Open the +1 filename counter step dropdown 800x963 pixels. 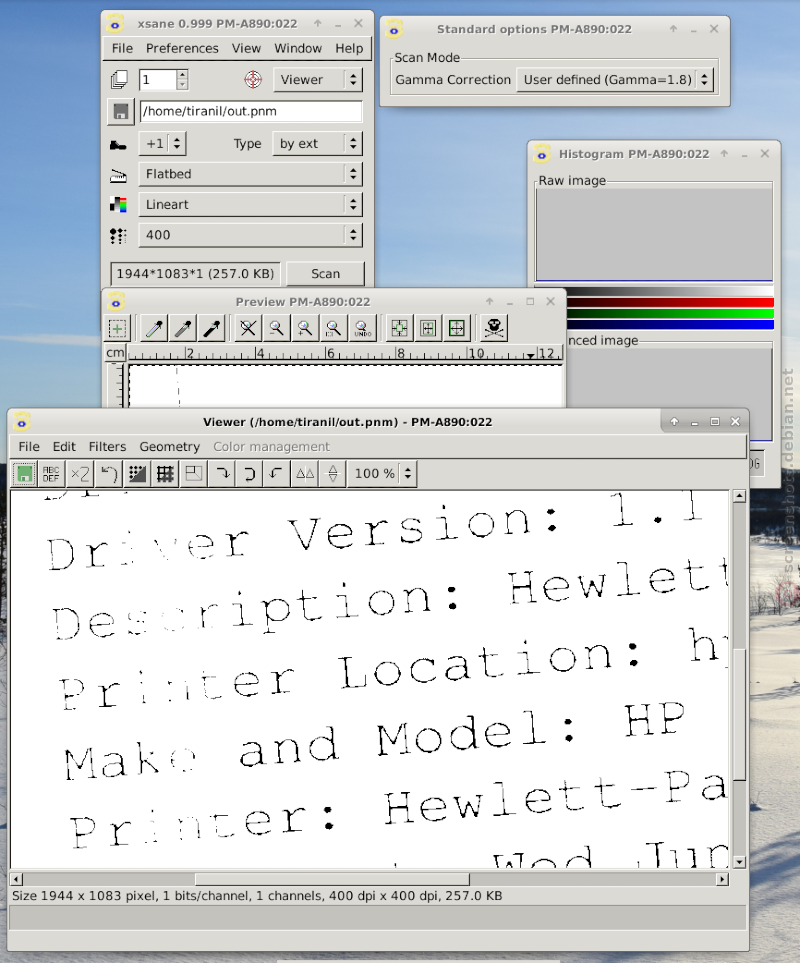pos(162,144)
